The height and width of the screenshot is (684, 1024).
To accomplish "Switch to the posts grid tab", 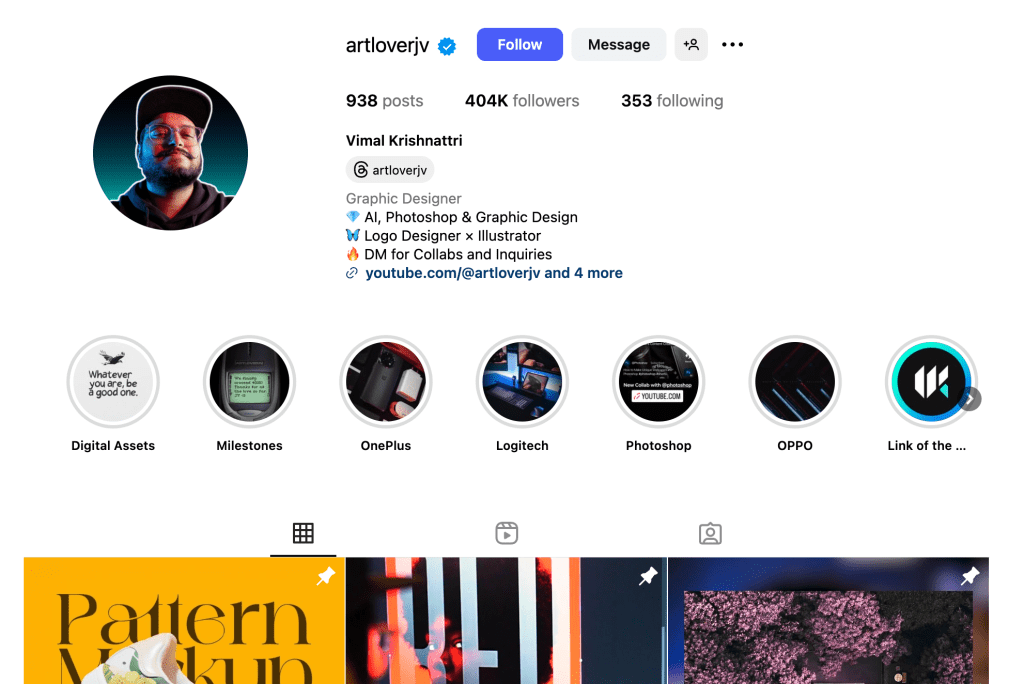I will (303, 533).
